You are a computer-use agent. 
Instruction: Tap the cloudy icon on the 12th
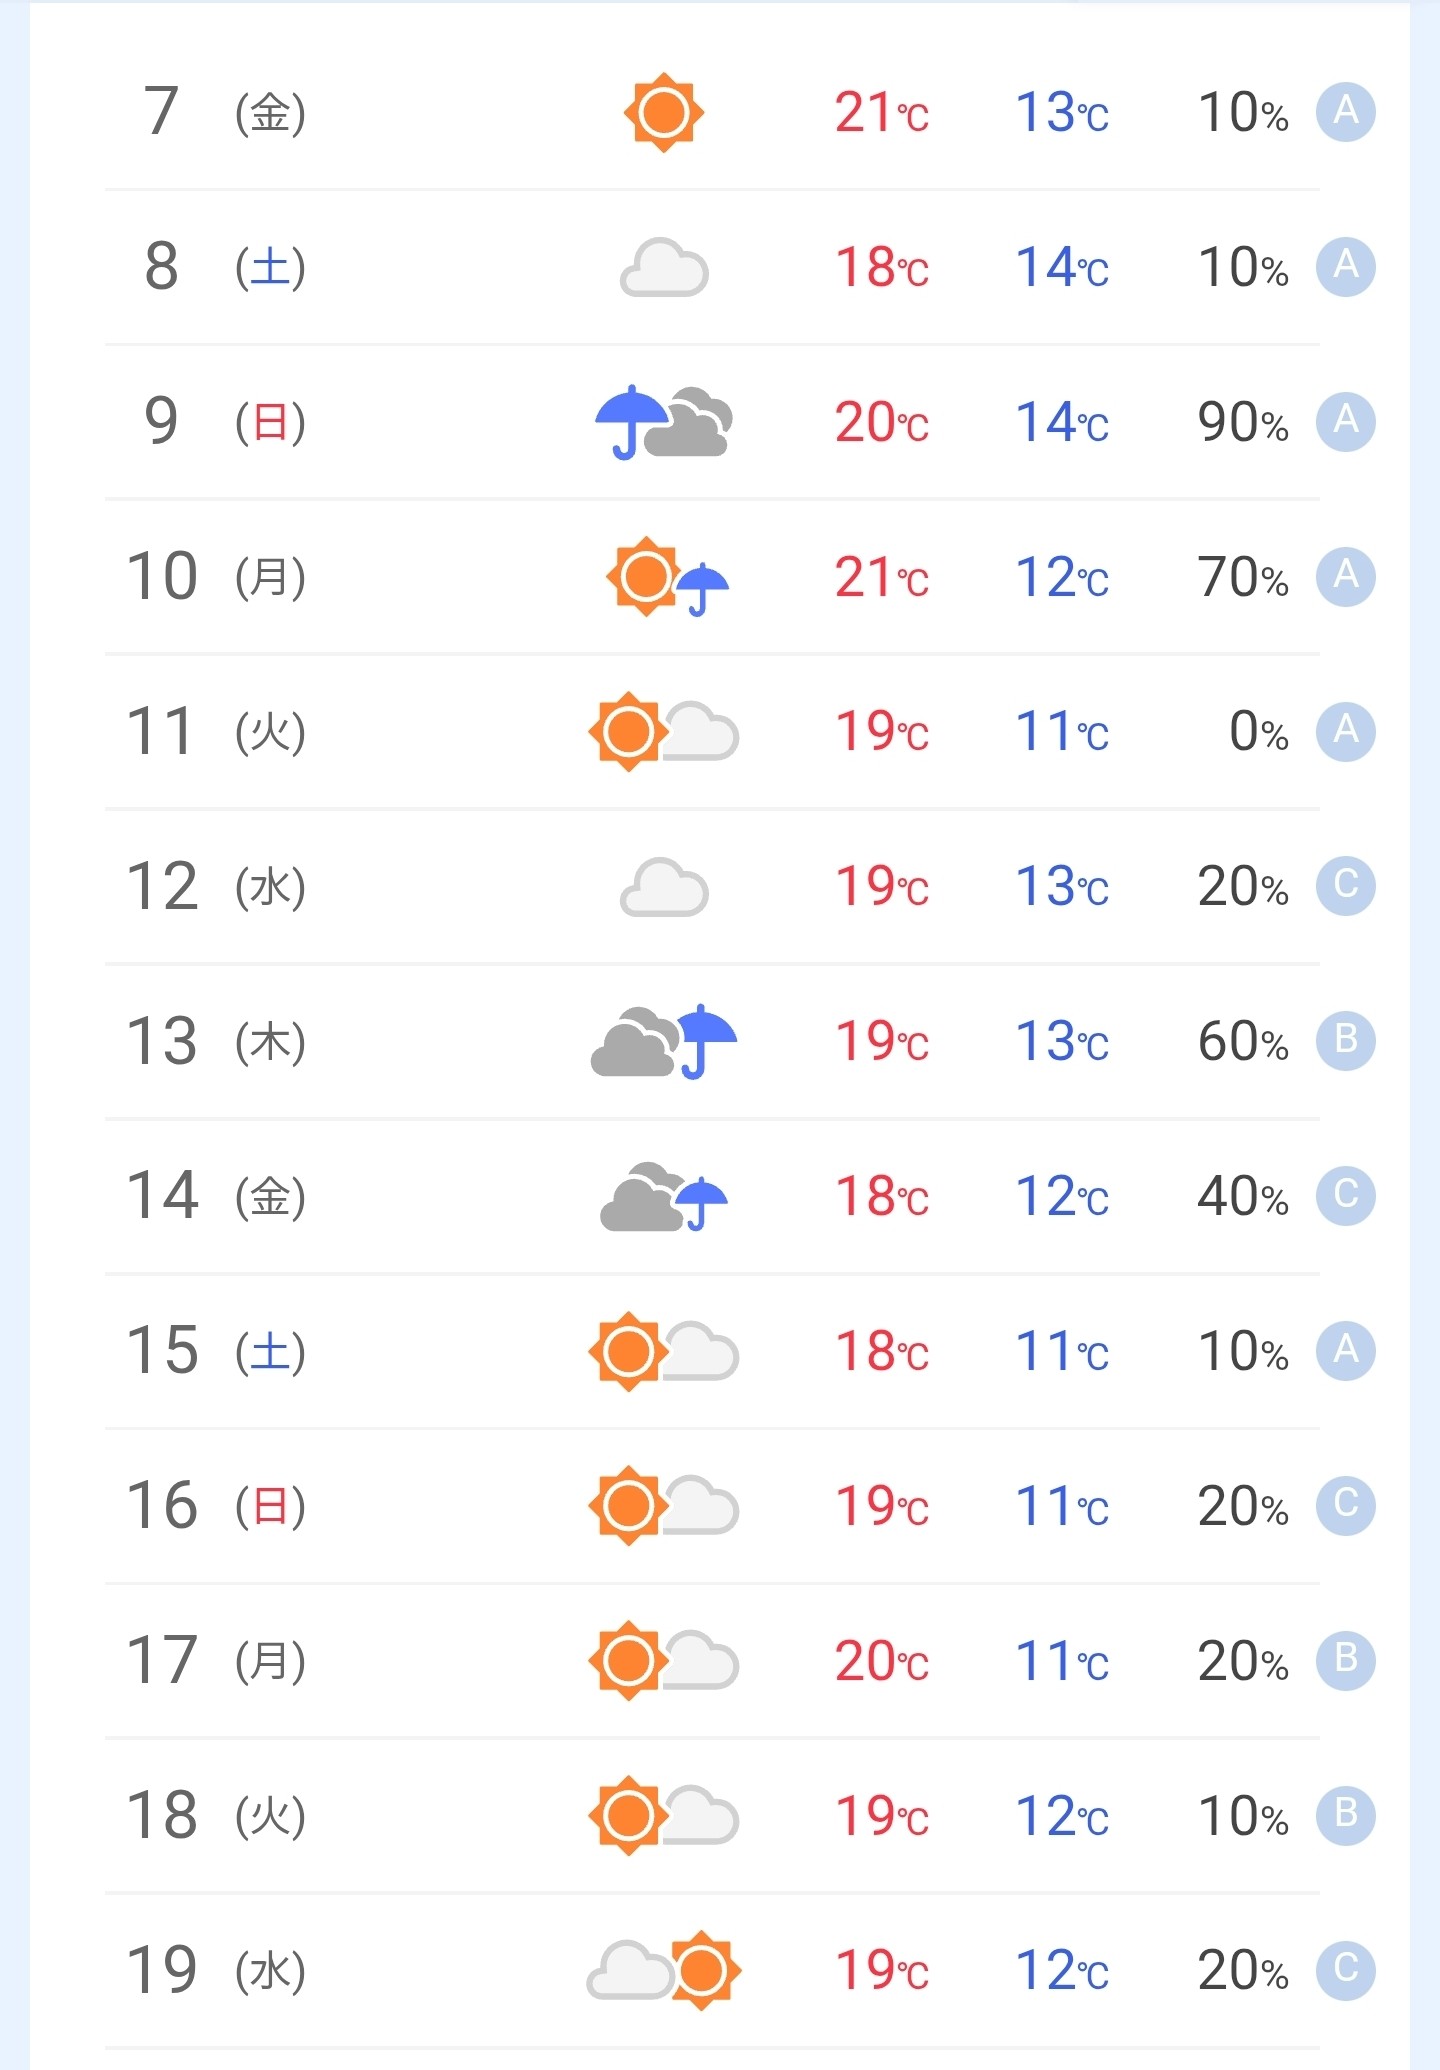point(664,887)
